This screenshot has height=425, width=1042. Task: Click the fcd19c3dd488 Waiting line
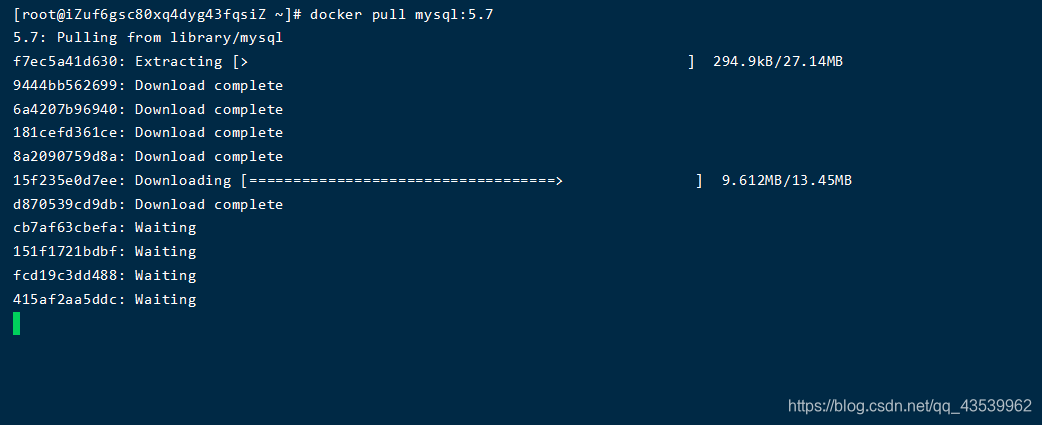pyautogui.click(x=104, y=276)
